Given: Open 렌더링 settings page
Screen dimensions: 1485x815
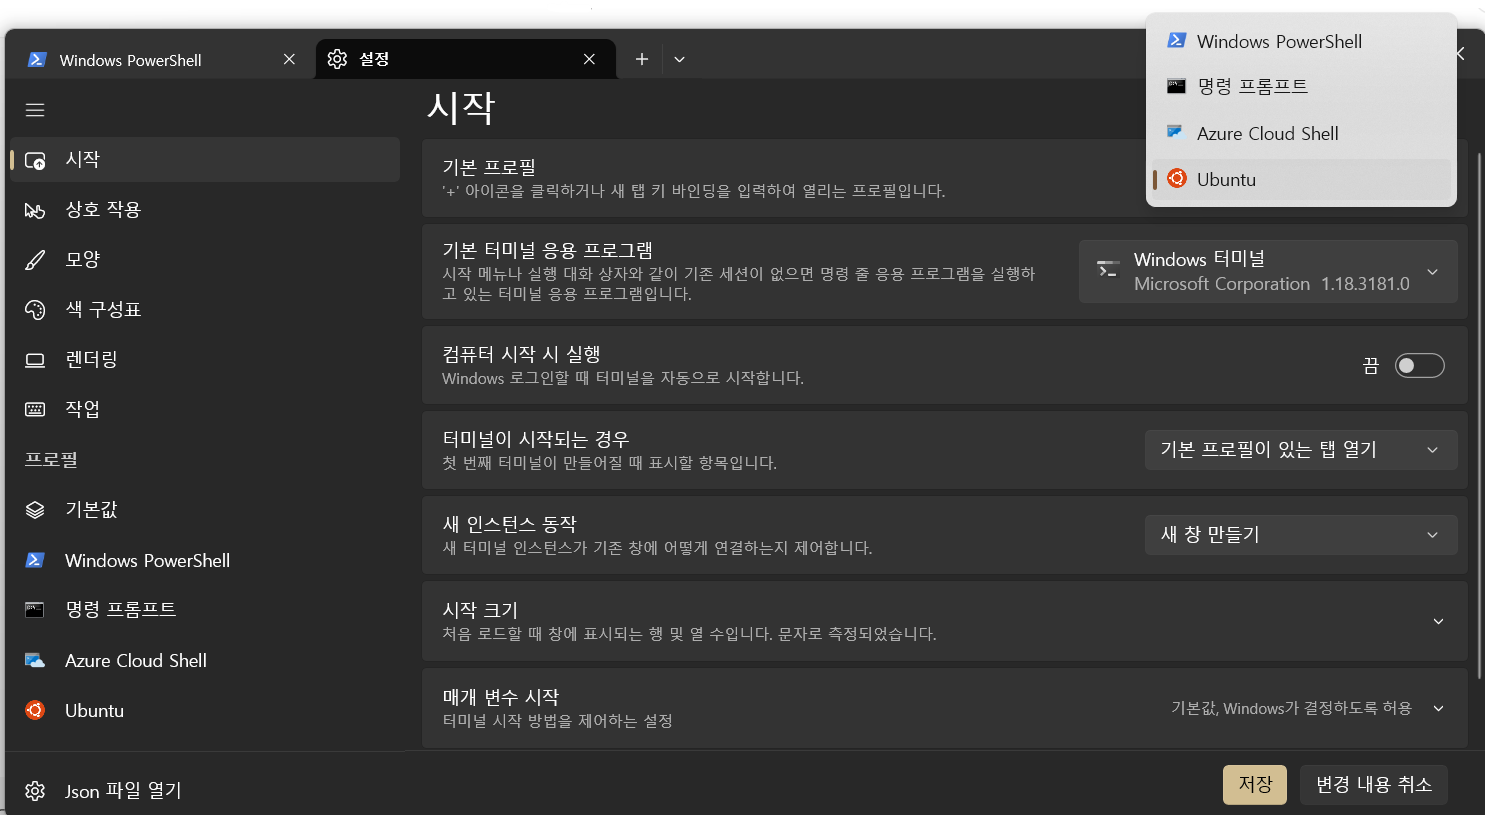Looking at the screenshot, I should (x=205, y=360).
